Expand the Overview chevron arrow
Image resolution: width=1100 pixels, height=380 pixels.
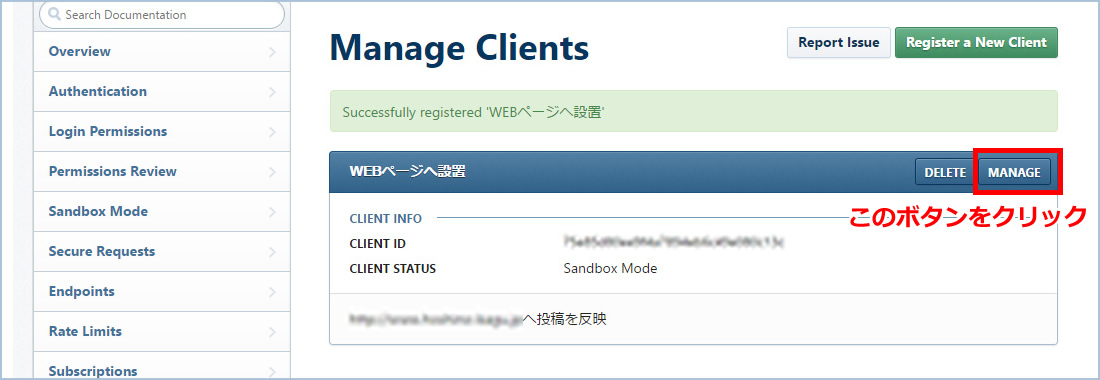click(x=272, y=52)
